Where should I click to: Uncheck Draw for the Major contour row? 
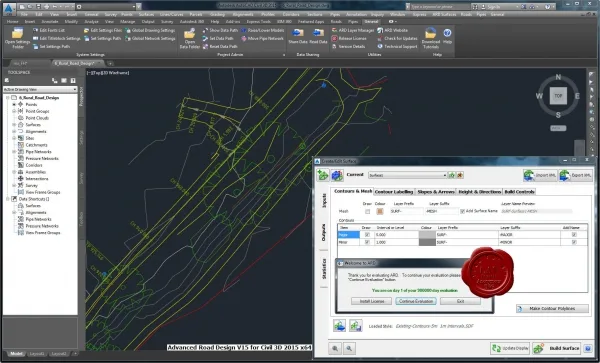367,234
